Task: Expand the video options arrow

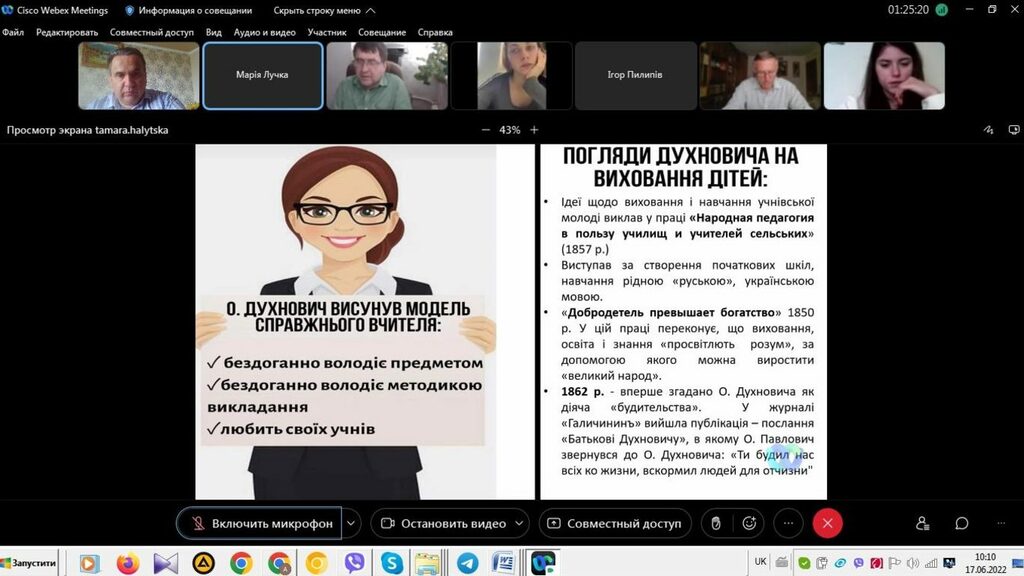Action: (518, 523)
